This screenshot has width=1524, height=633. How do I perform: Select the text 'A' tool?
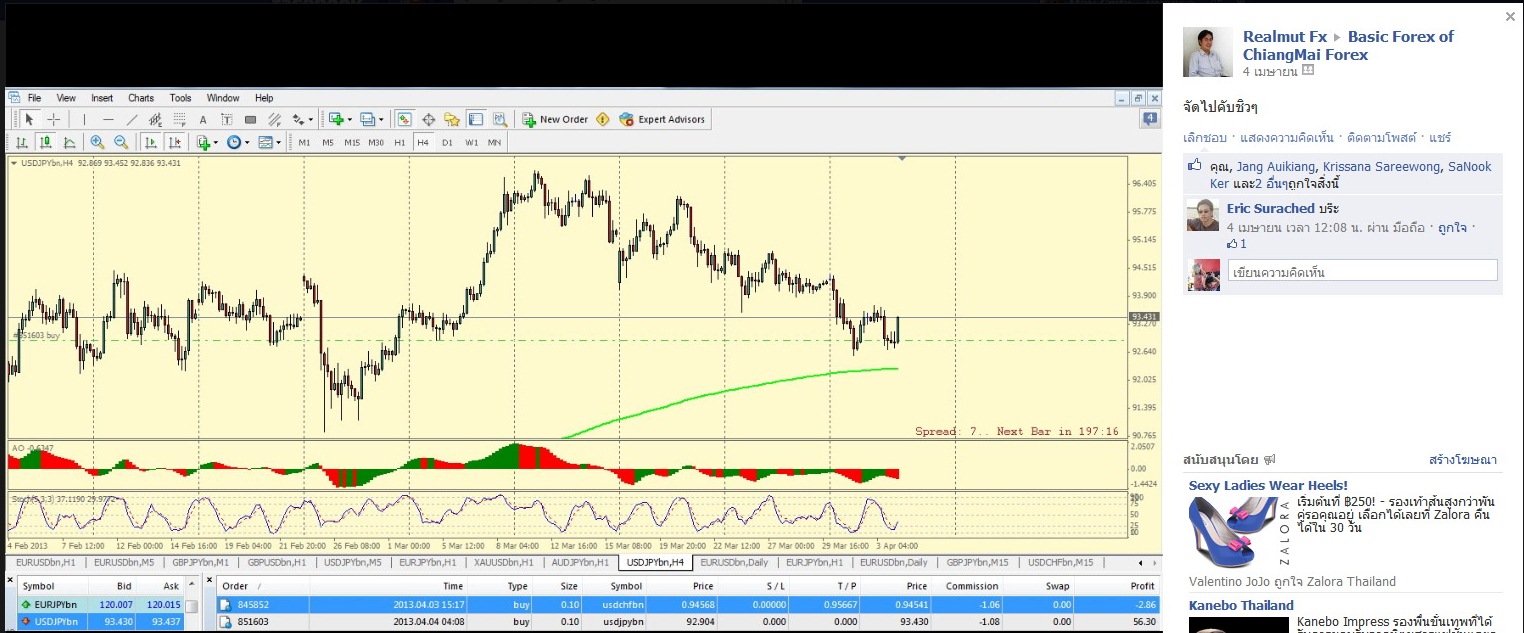coord(203,119)
